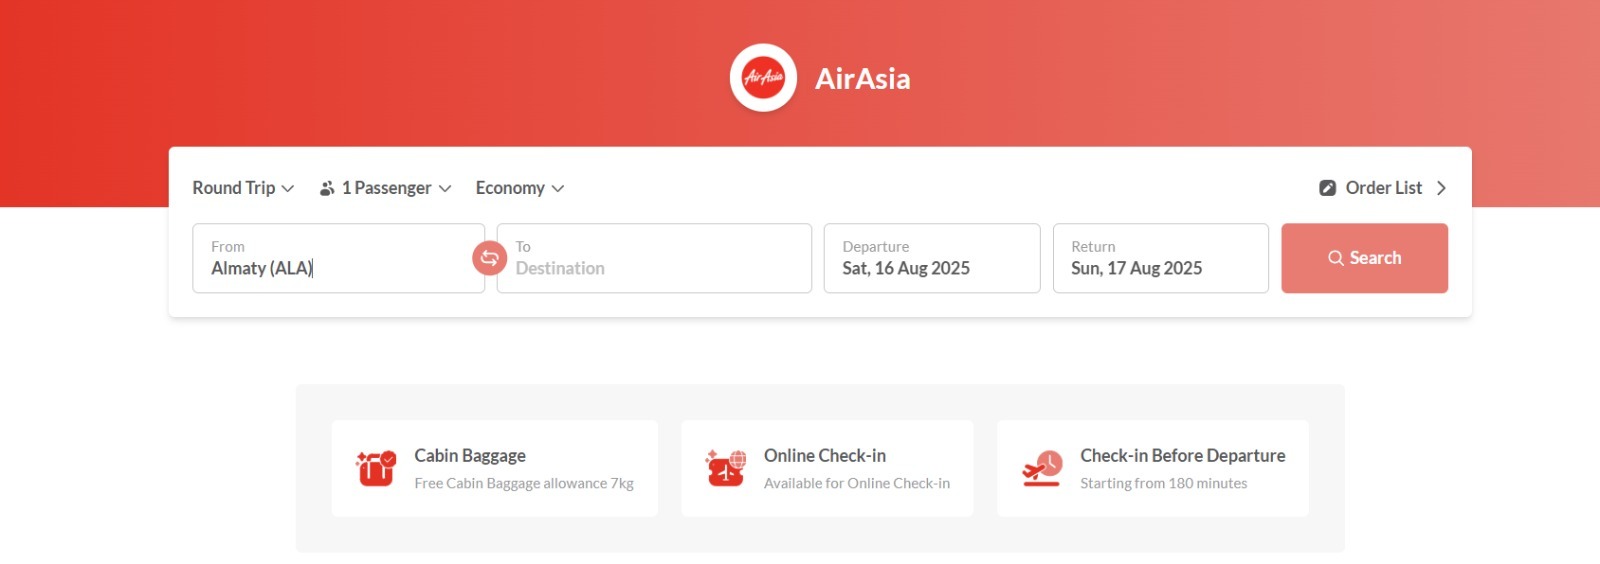Click the AirAsia title text
This screenshot has width=1600, height=564.
[x=863, y=79]
